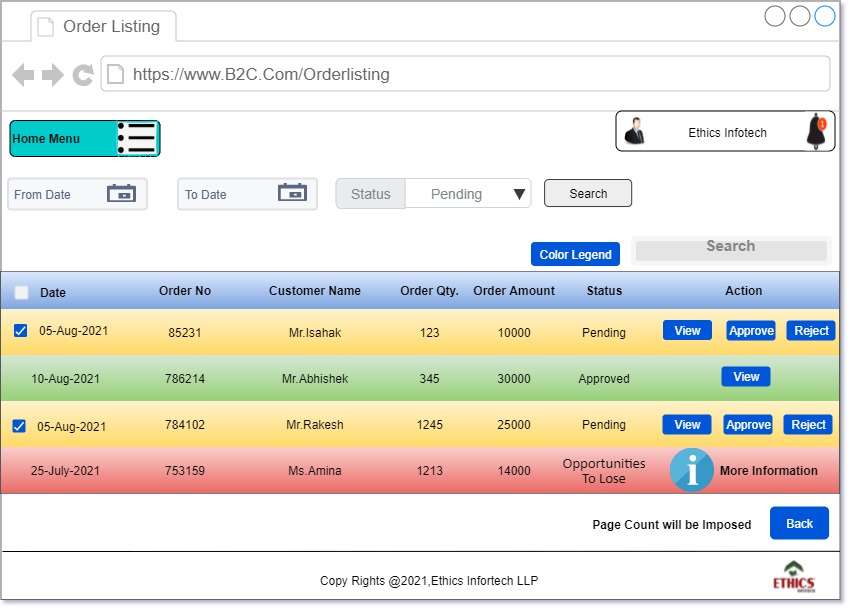Toggle the select-all checkbox in table header
The width and height of the screenshot is (852, 611).
(x=22, y=293)
